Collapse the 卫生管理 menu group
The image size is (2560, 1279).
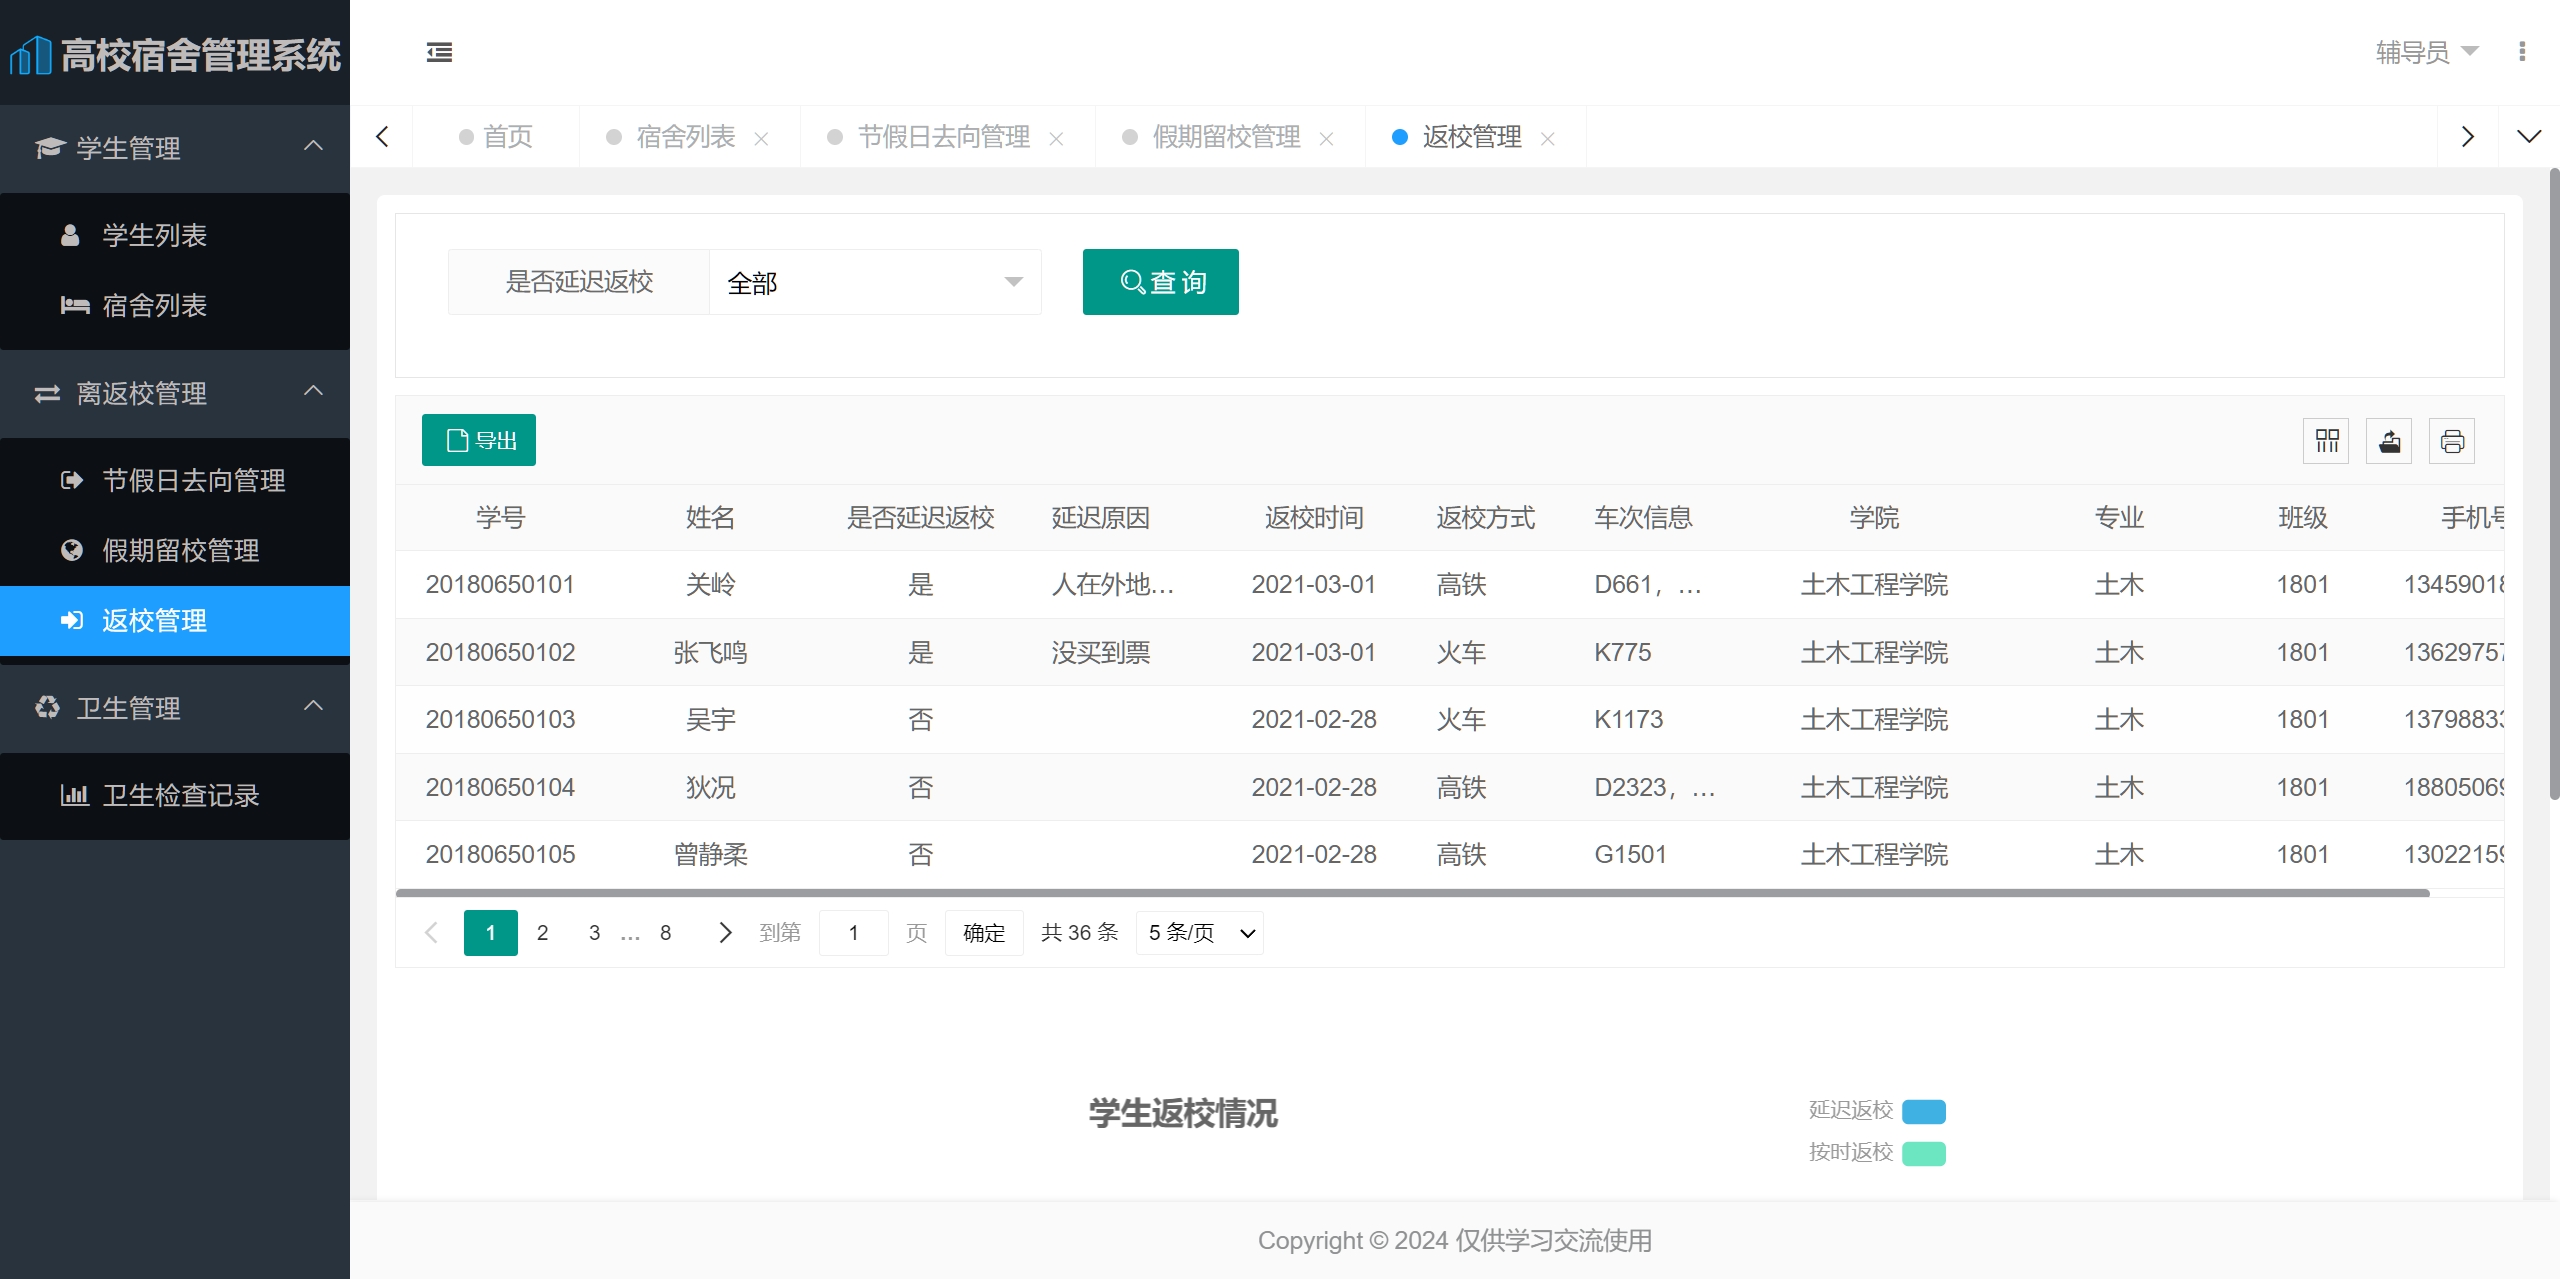[175, 708]
